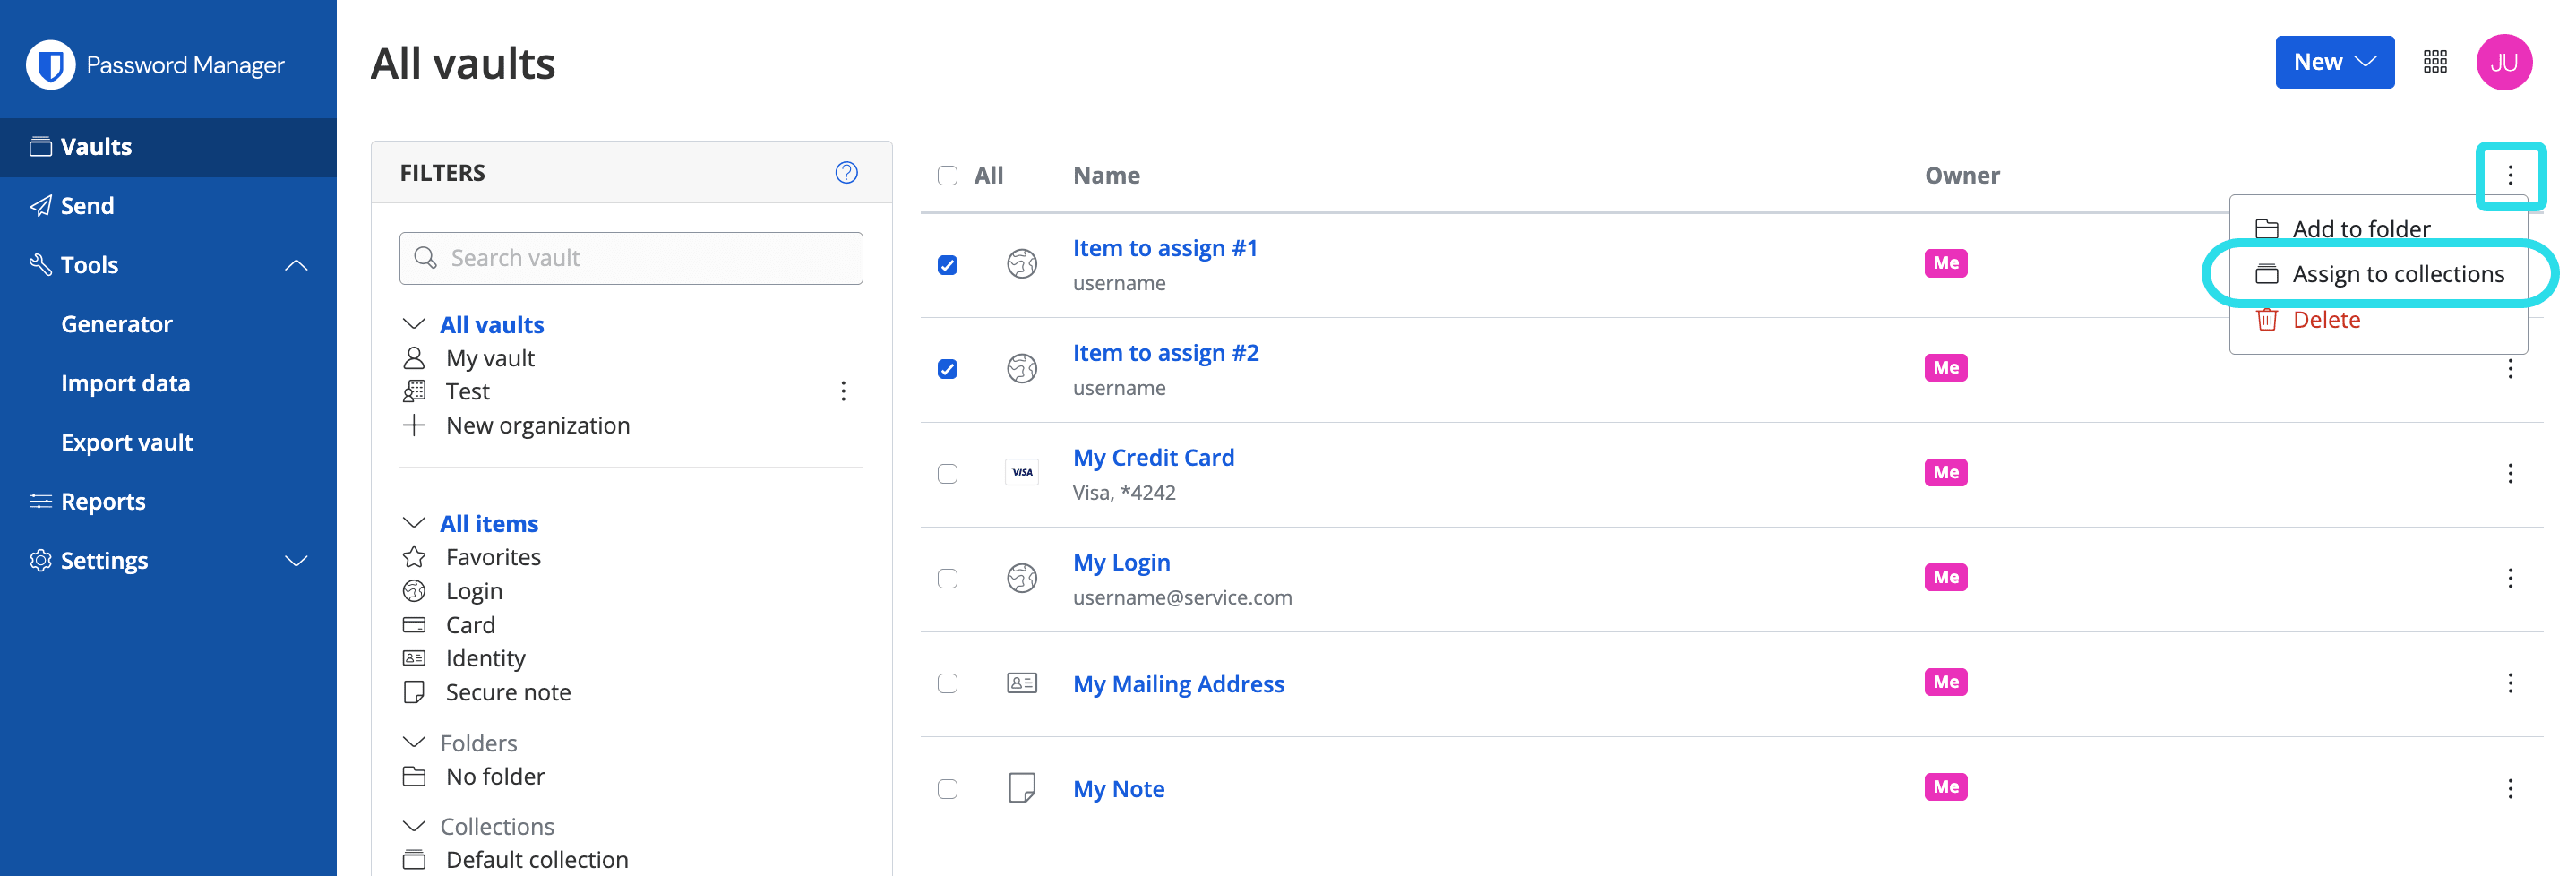Screen dimensions: 2576x876
Task: Choose Add to folder from the menu
Action: (2360, 228)
